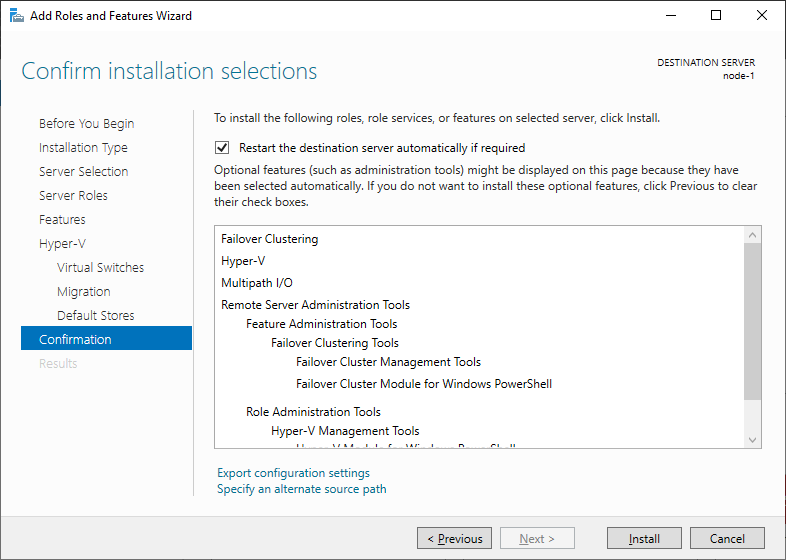Select Hyper-V entry in feature list
Screen dimensions: 786x560
(243, 261)
